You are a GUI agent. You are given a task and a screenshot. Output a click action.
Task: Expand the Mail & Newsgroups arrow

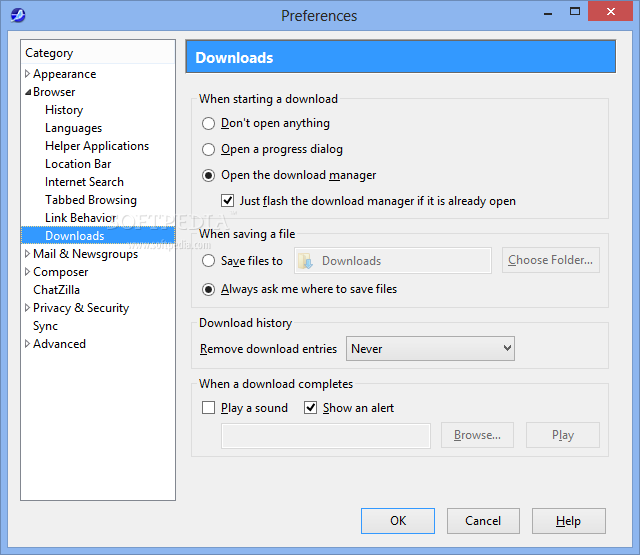pos(27,254)
